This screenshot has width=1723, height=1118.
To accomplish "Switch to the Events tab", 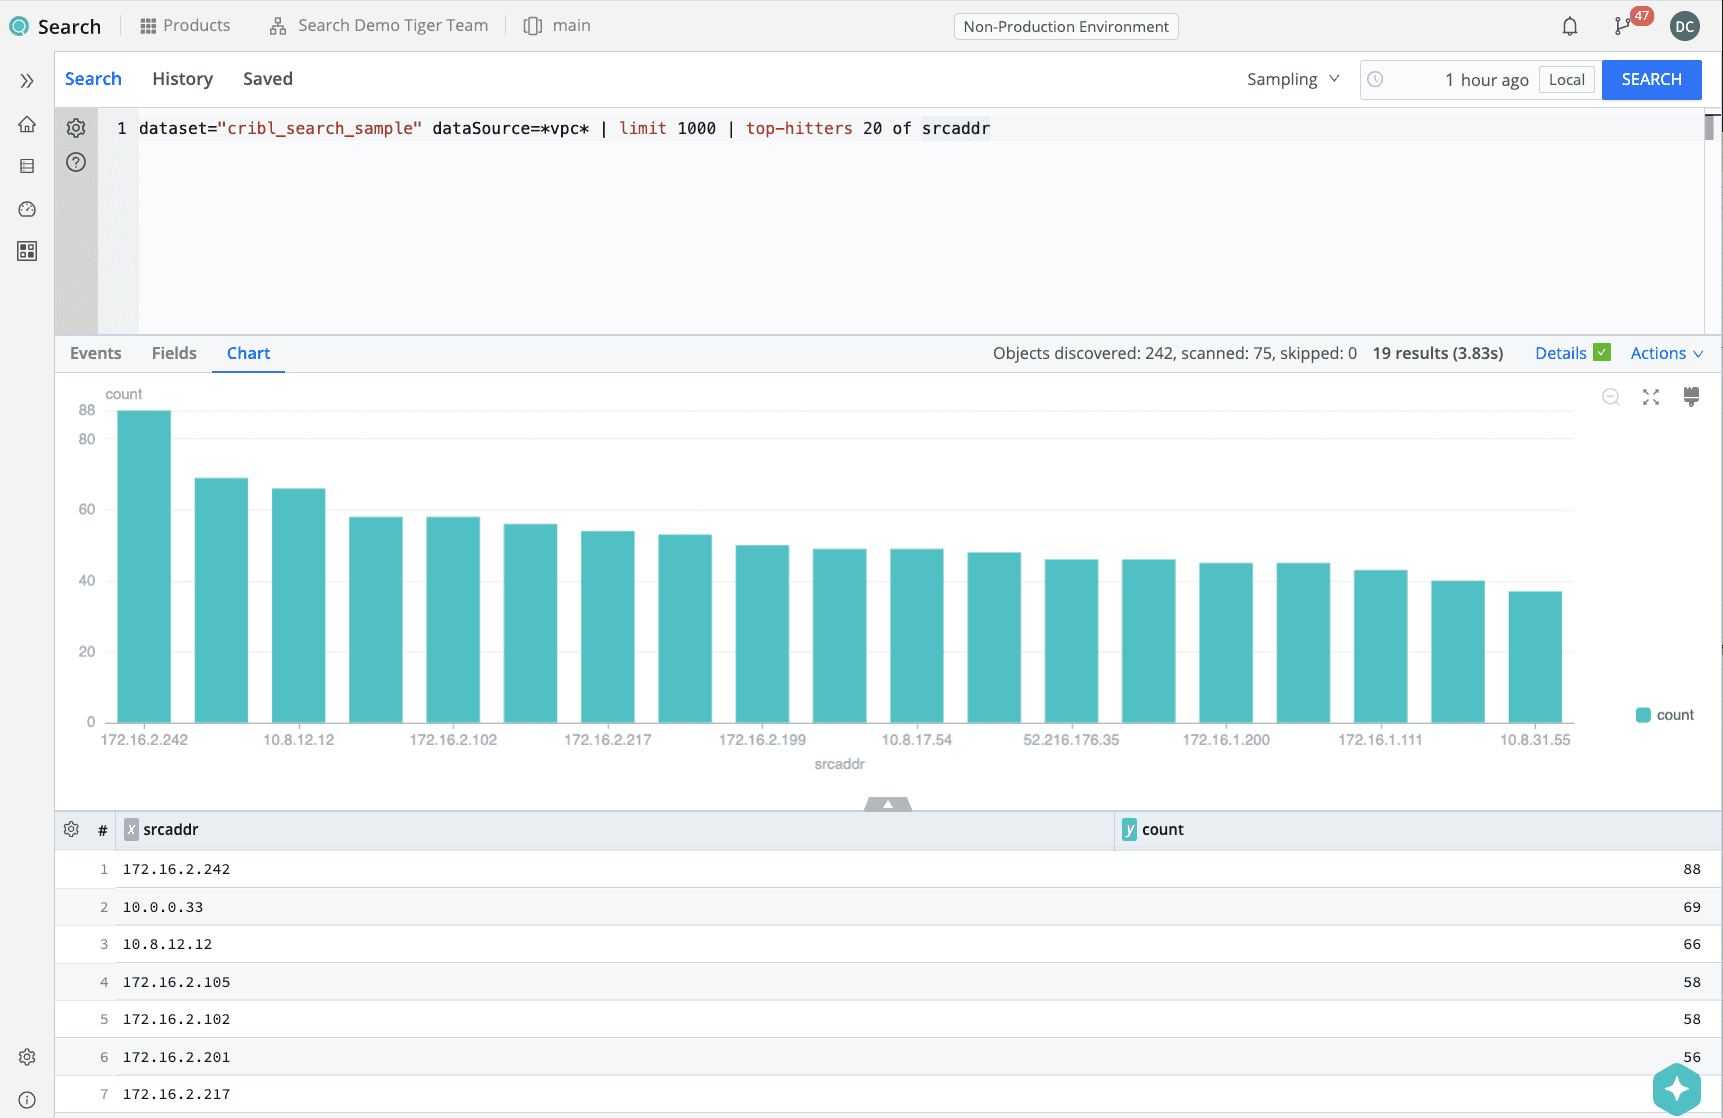I will (x=95, y=353).
